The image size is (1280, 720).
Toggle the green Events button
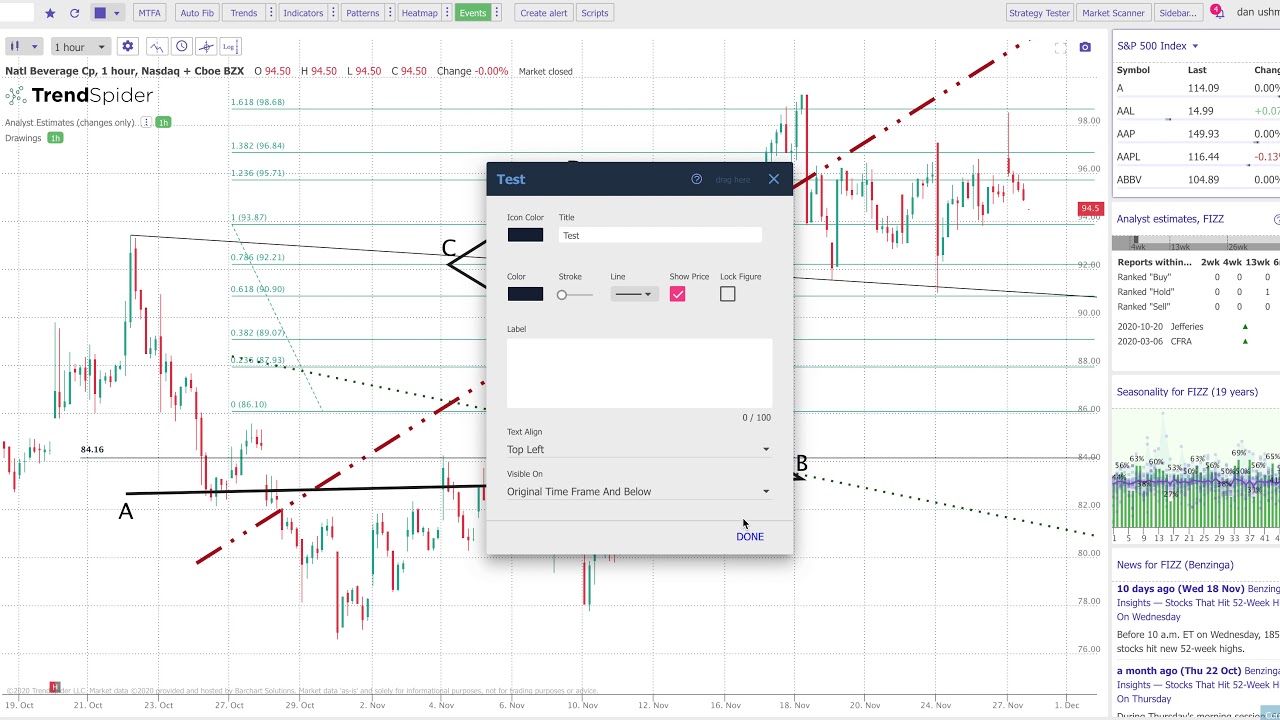(x=472, y=13)
